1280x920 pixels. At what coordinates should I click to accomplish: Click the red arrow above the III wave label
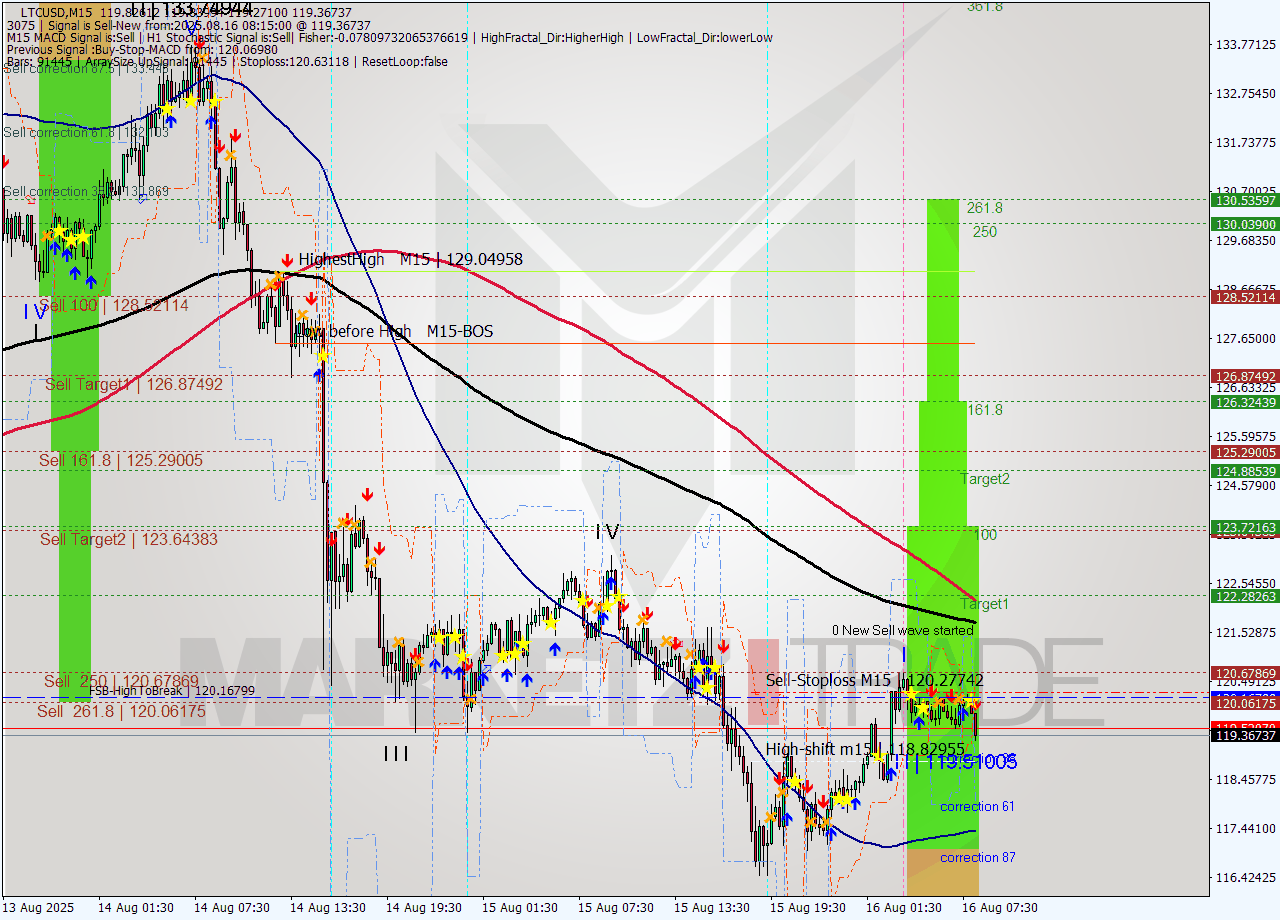415,652
